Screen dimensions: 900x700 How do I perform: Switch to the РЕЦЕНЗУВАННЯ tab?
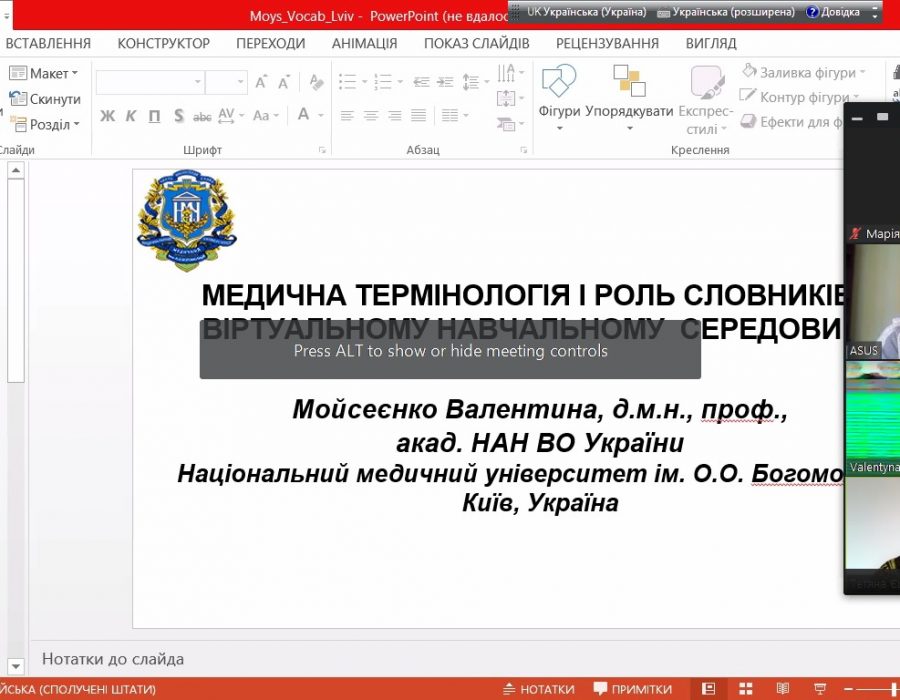607,43
